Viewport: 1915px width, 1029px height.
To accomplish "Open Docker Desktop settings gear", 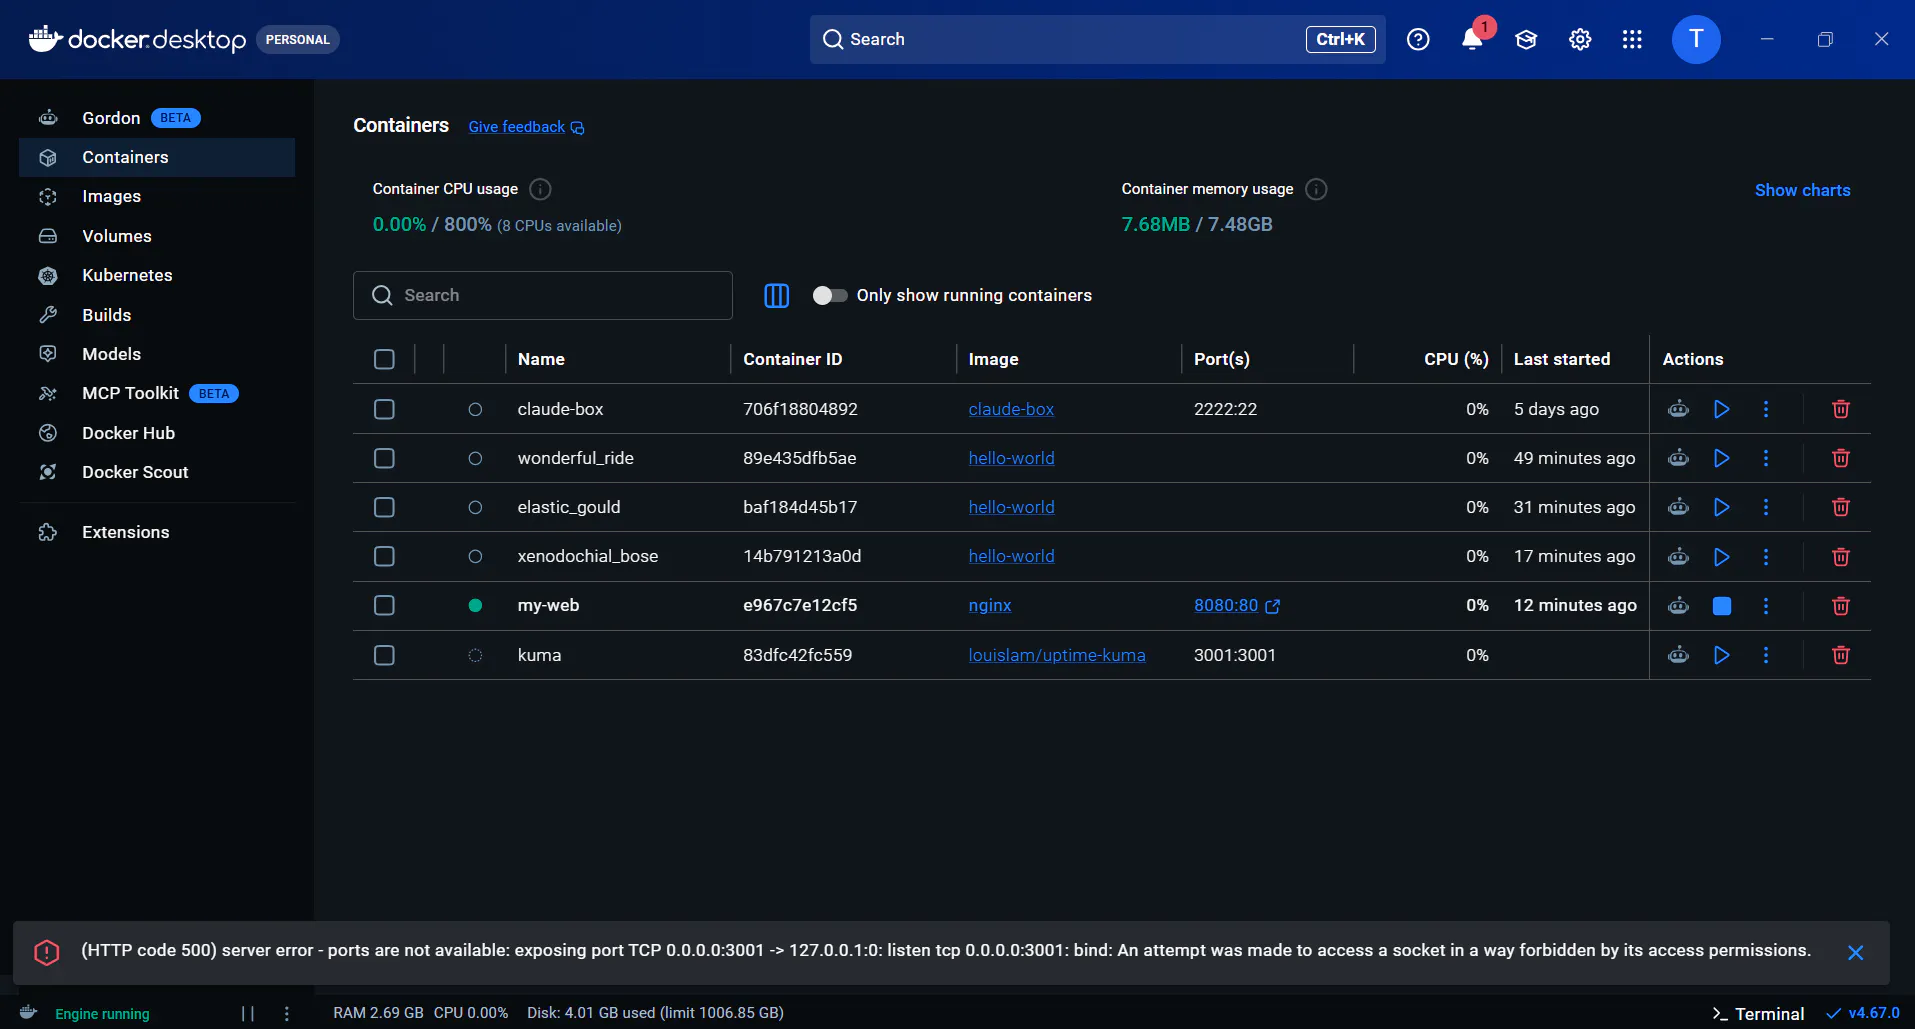I will tap(1580, 39).
